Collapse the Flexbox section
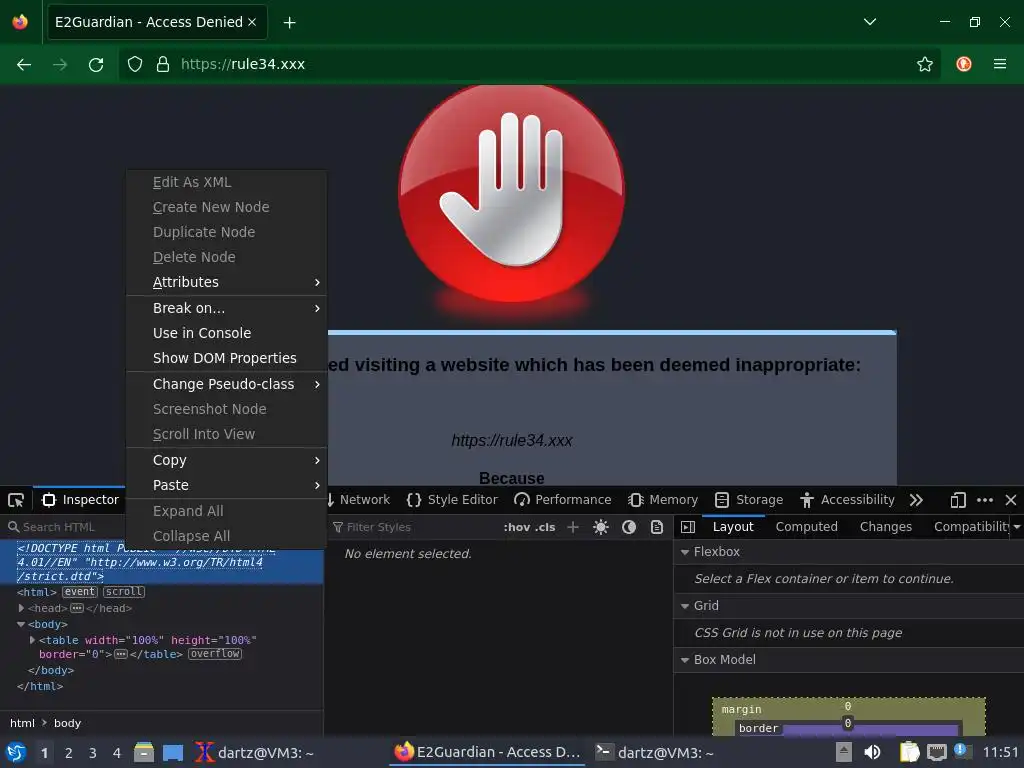1024x768 pixels. point(685,552)
